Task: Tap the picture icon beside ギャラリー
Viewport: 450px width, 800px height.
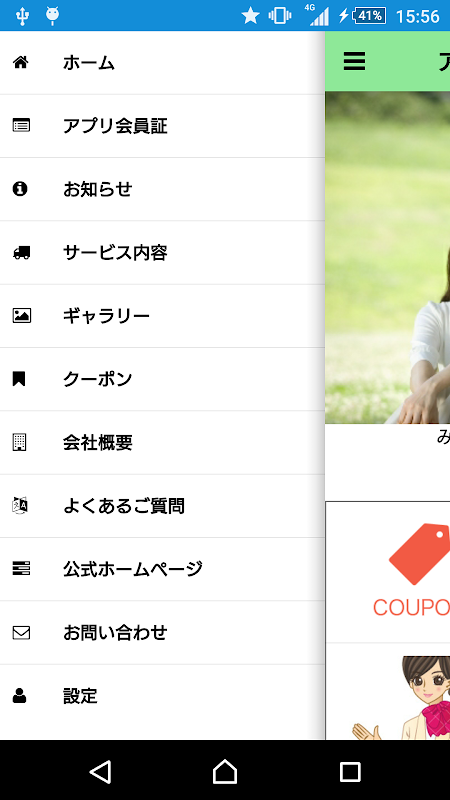Action: click(x=21, y=315)
